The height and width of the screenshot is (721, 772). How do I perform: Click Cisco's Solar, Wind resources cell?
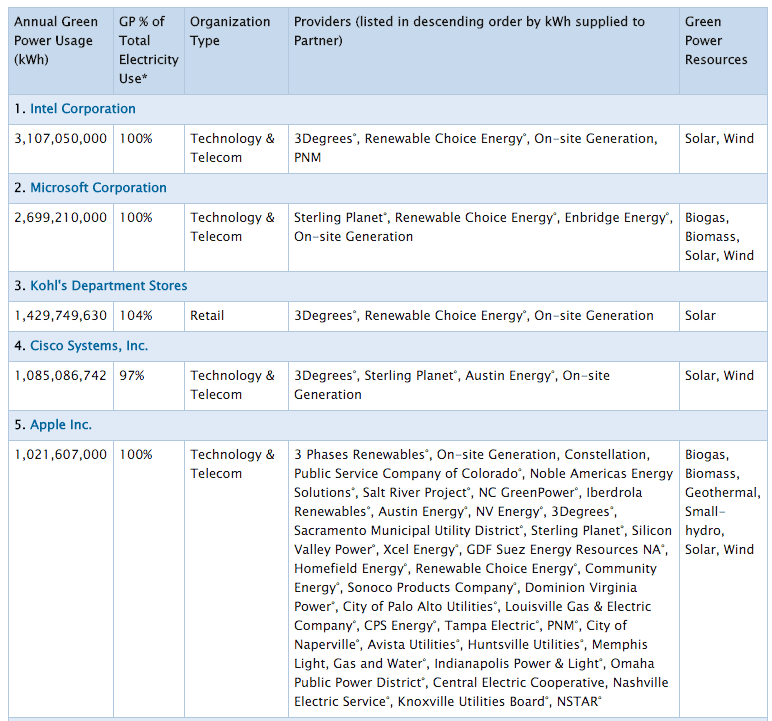pyautogui.click(x=723, y=386)
